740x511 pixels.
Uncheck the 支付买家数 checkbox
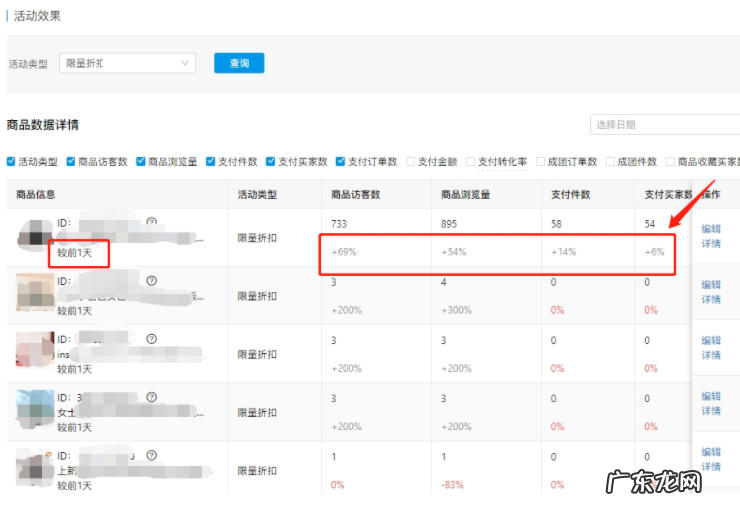pyautogui.click(x=270, y=162)
